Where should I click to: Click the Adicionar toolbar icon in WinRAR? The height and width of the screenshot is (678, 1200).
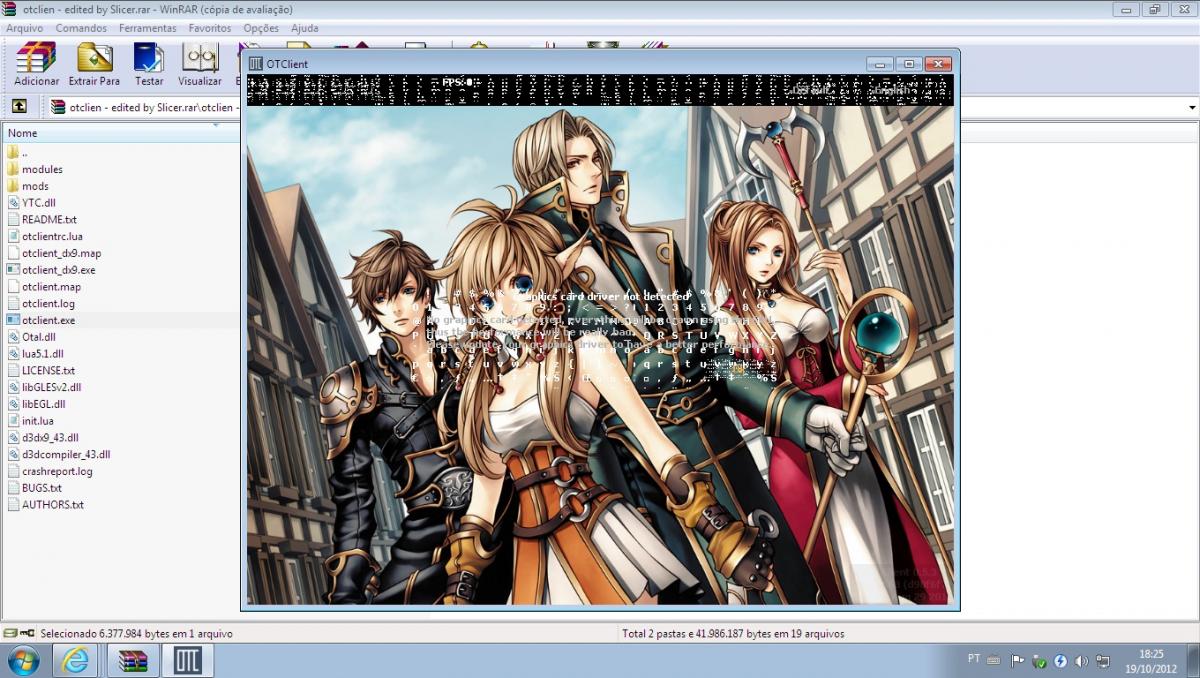[x=36, y=65]
